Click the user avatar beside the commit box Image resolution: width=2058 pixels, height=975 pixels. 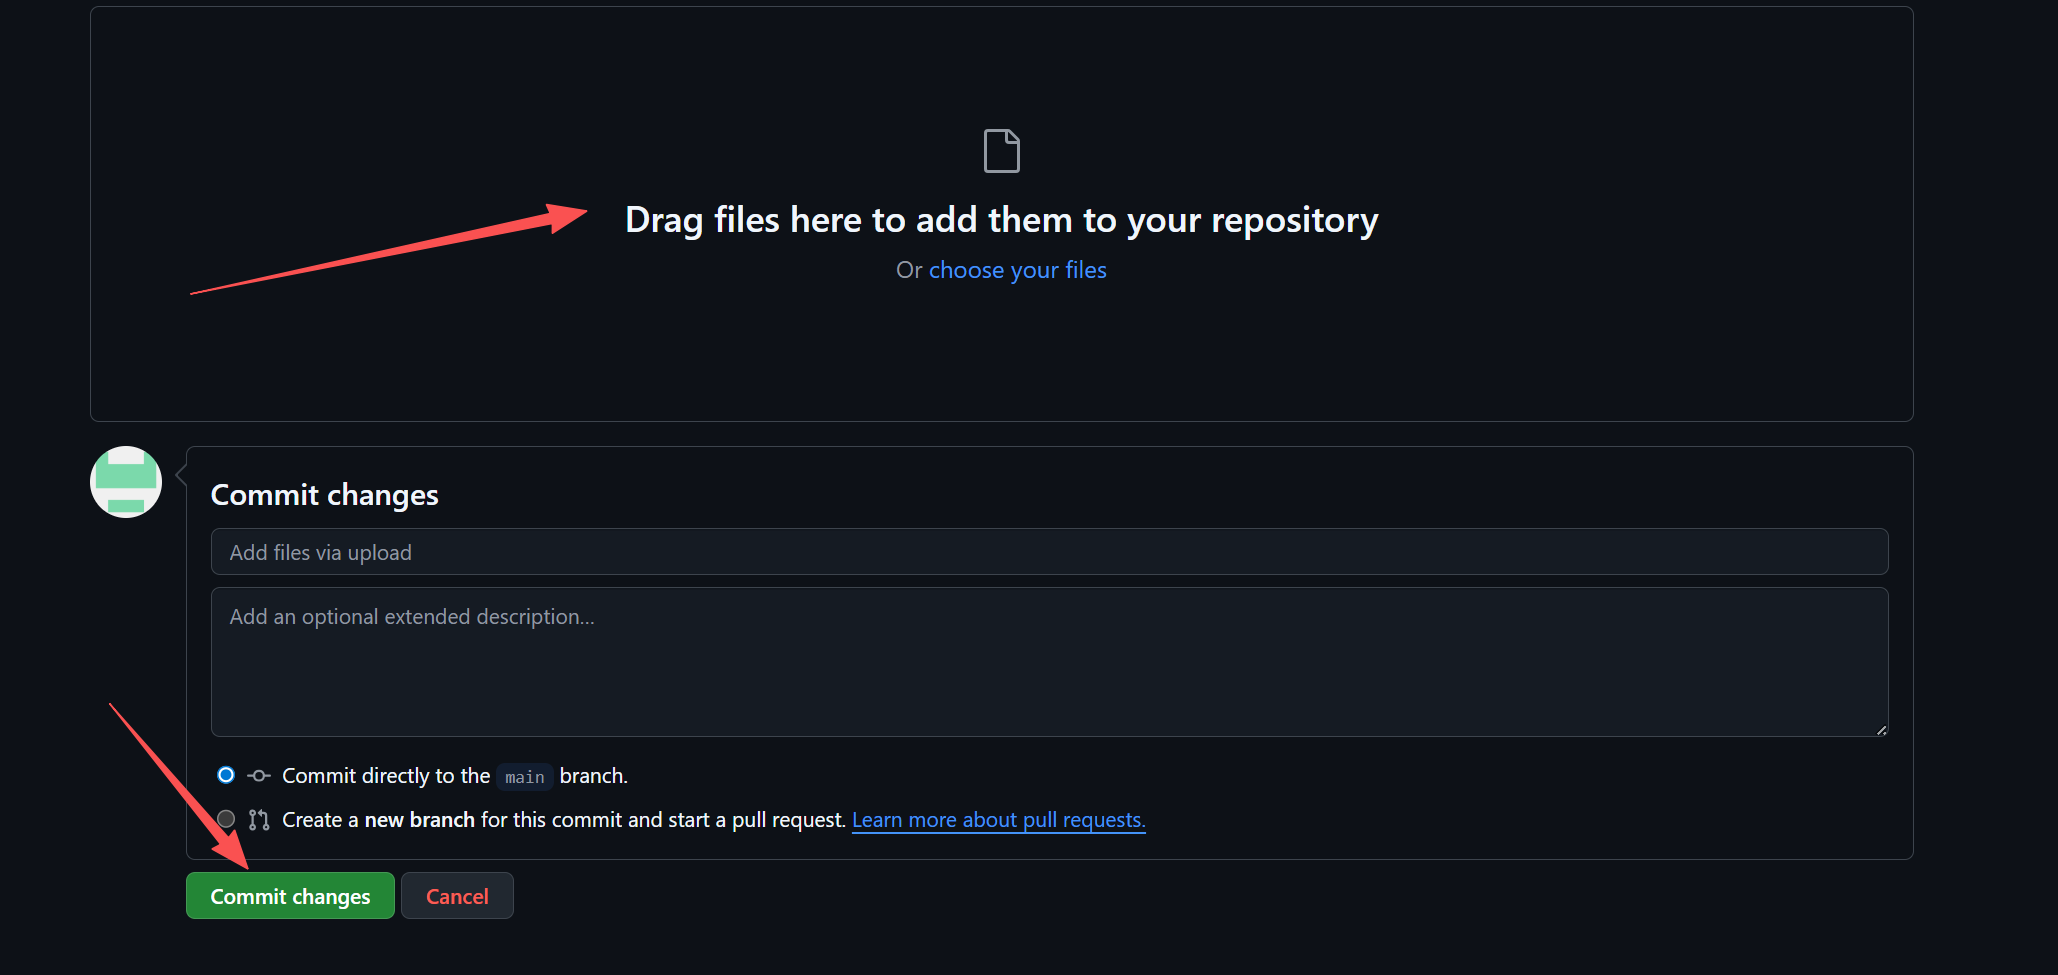click(126, 482)
